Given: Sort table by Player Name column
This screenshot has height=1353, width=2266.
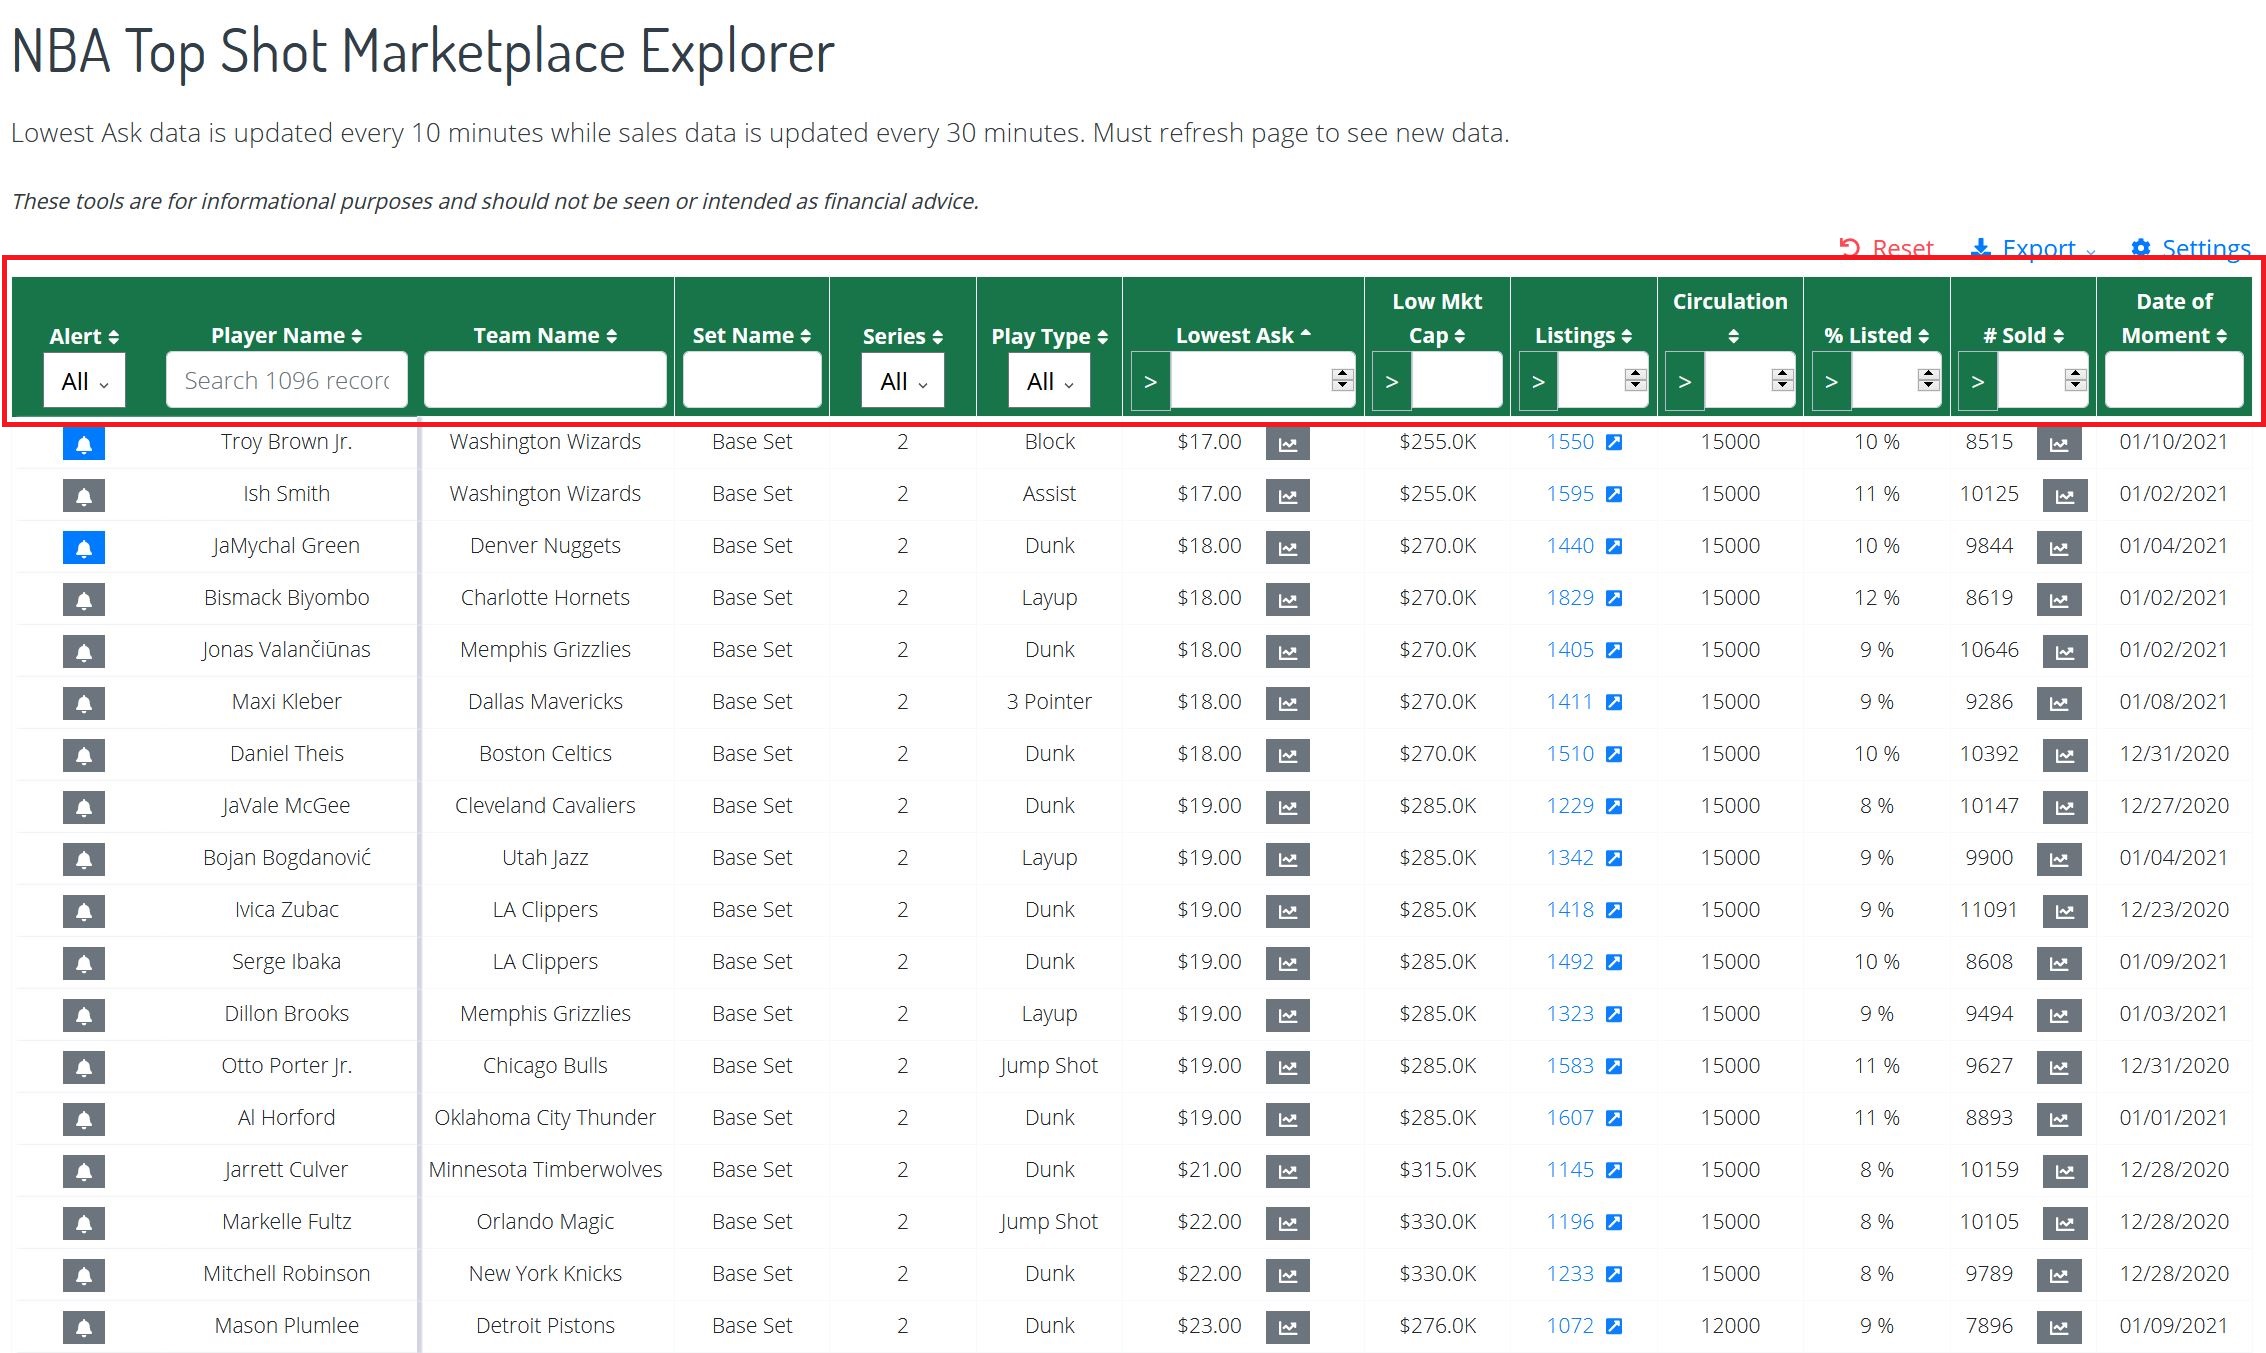Looking at the screenshot, I should pyautogui.click(x=286, y=336).
